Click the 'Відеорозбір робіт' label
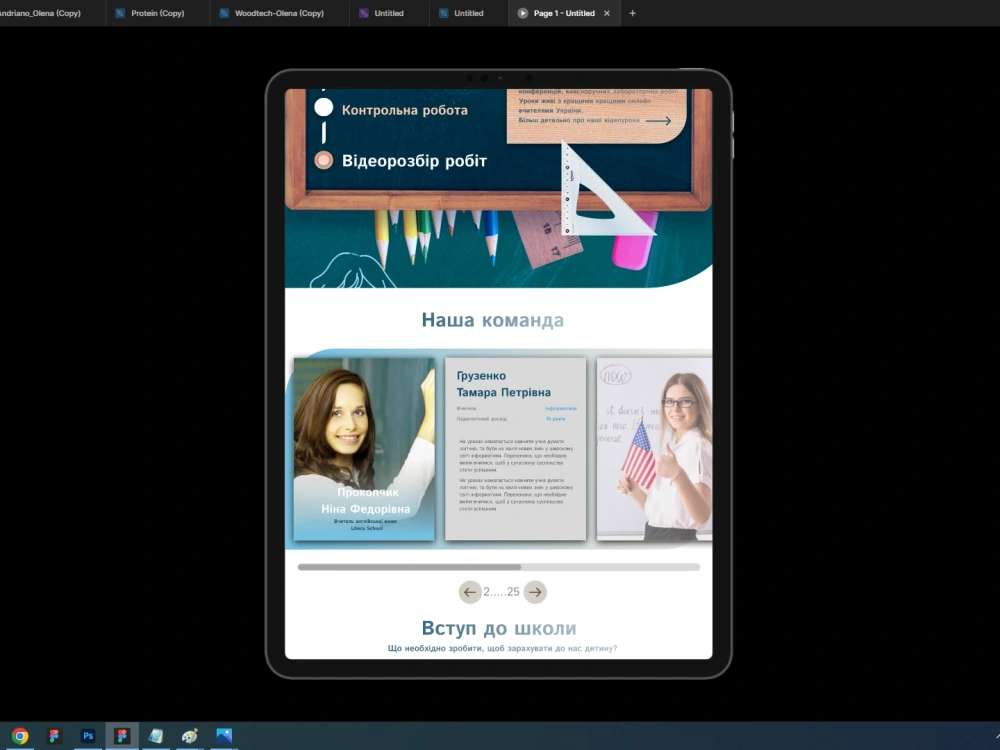Image resolution: width=1000 pixels, height=750 pixels. (x=414, y=161)
